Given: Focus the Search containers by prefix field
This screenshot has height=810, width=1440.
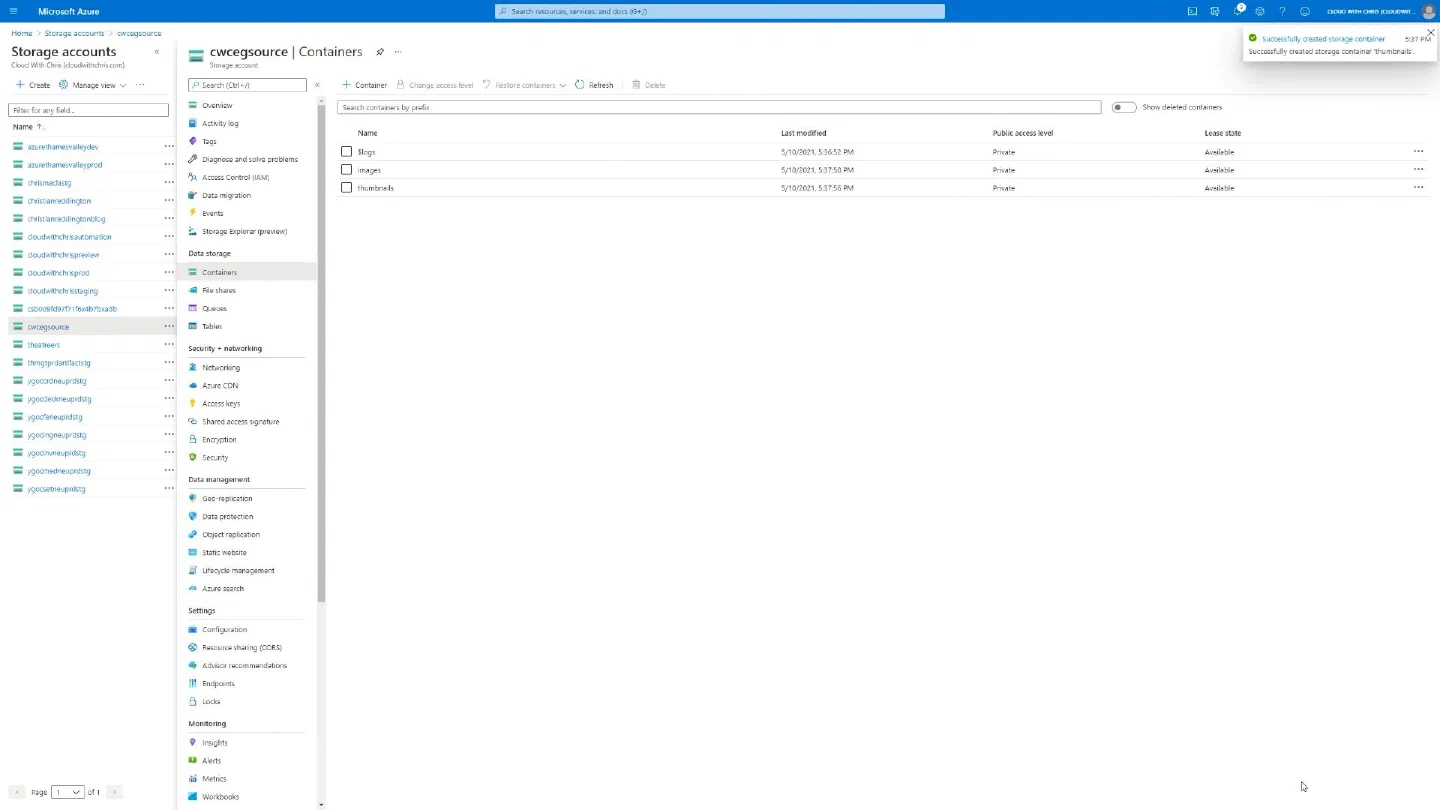Looking at the screenshot, I should pos(719,107).
